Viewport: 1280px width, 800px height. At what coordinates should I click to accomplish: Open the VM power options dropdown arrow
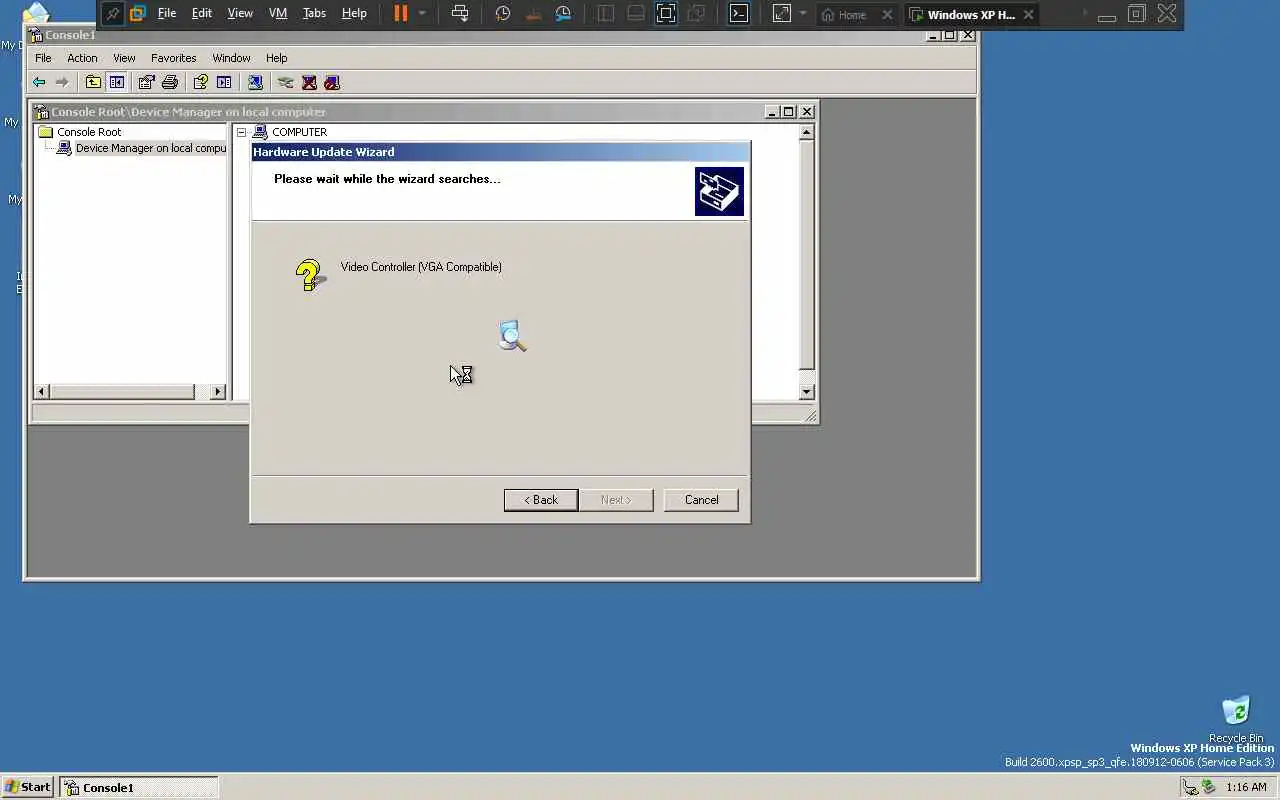pos(422,14)
